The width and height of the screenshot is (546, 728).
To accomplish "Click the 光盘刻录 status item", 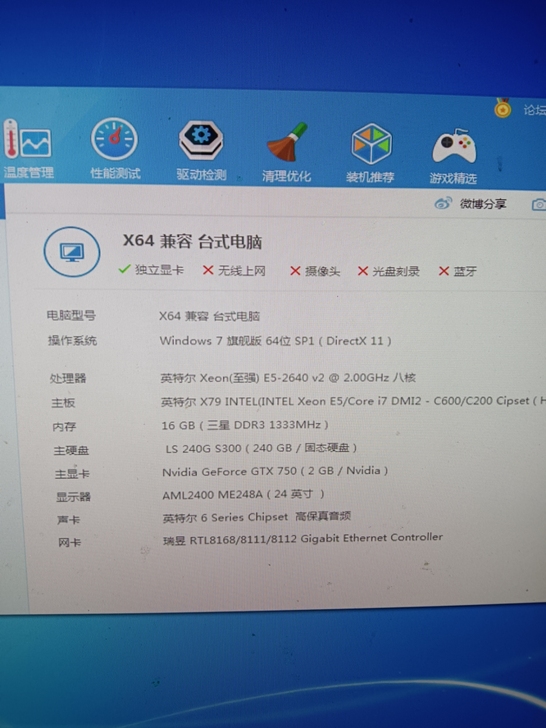I will pos(389,272).
